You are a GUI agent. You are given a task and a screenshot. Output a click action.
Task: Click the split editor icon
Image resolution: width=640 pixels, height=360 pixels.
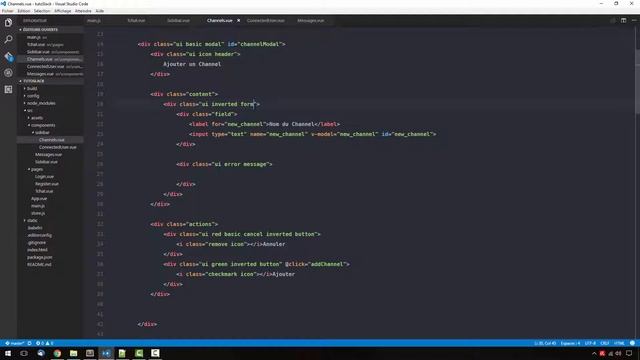[x=623, y=20]
